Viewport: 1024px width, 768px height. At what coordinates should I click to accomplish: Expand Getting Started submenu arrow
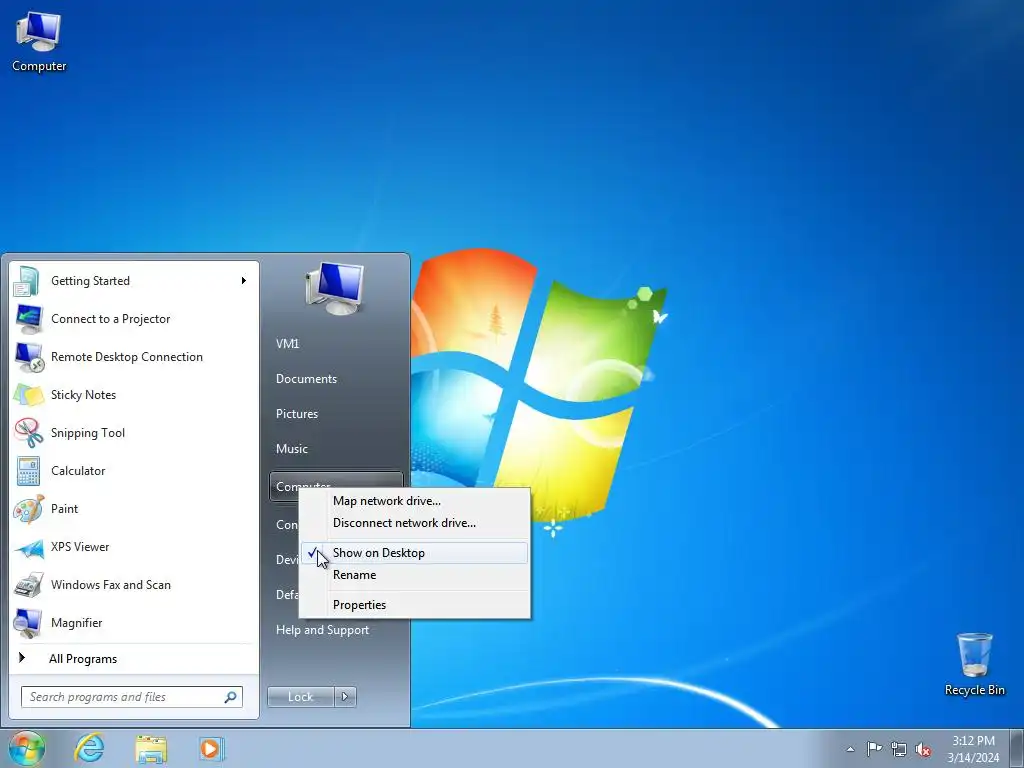tap(244, 281)
